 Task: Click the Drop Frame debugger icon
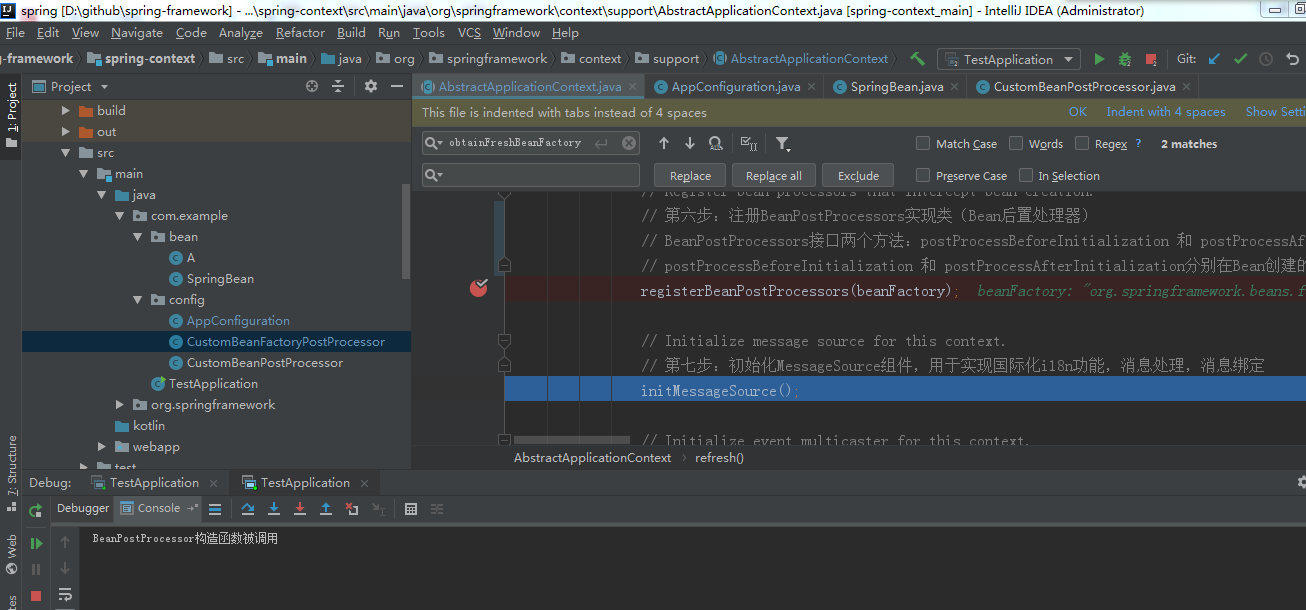tap(352, 508)
